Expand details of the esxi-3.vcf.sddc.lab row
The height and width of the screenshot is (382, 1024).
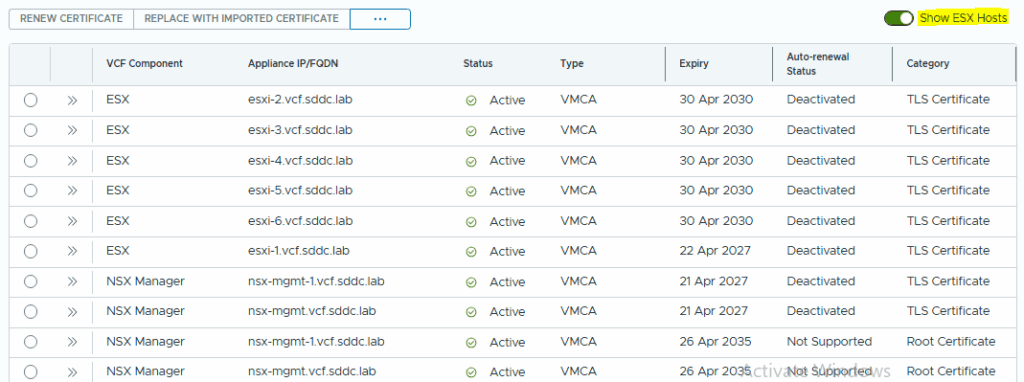[72, 131]
